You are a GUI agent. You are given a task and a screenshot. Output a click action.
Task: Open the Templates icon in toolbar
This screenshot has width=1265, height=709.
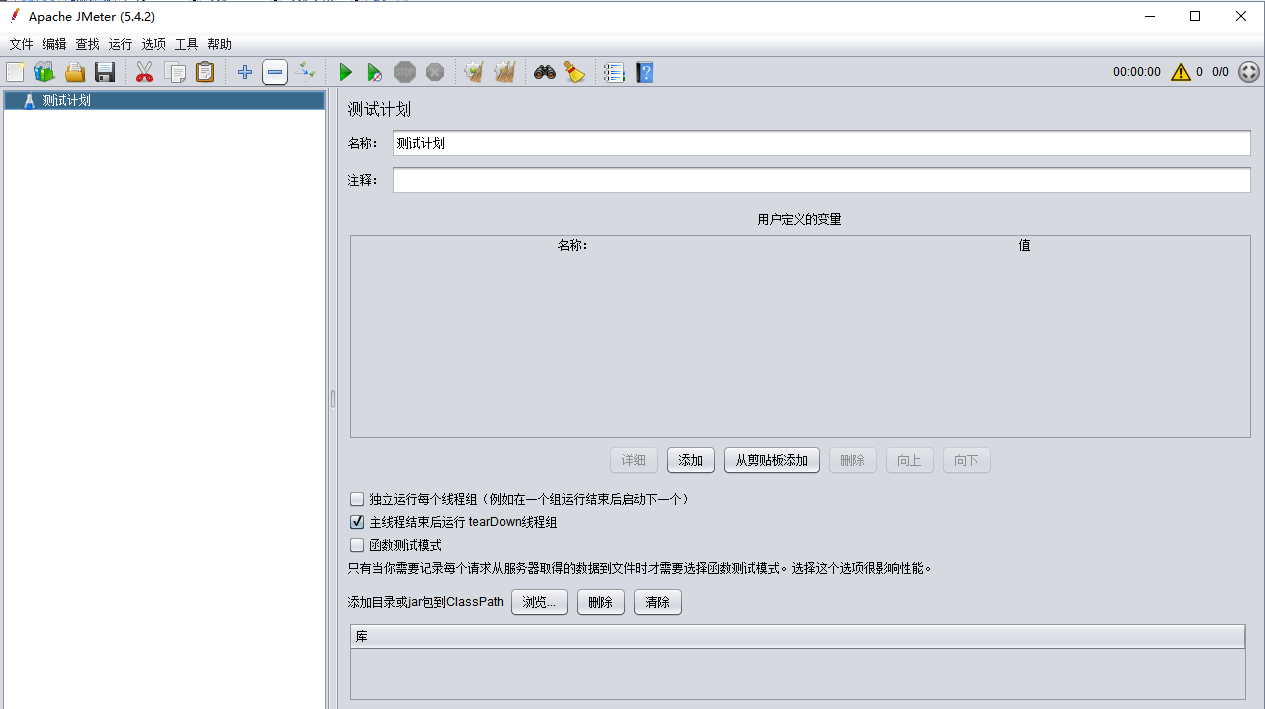(44, 72)
